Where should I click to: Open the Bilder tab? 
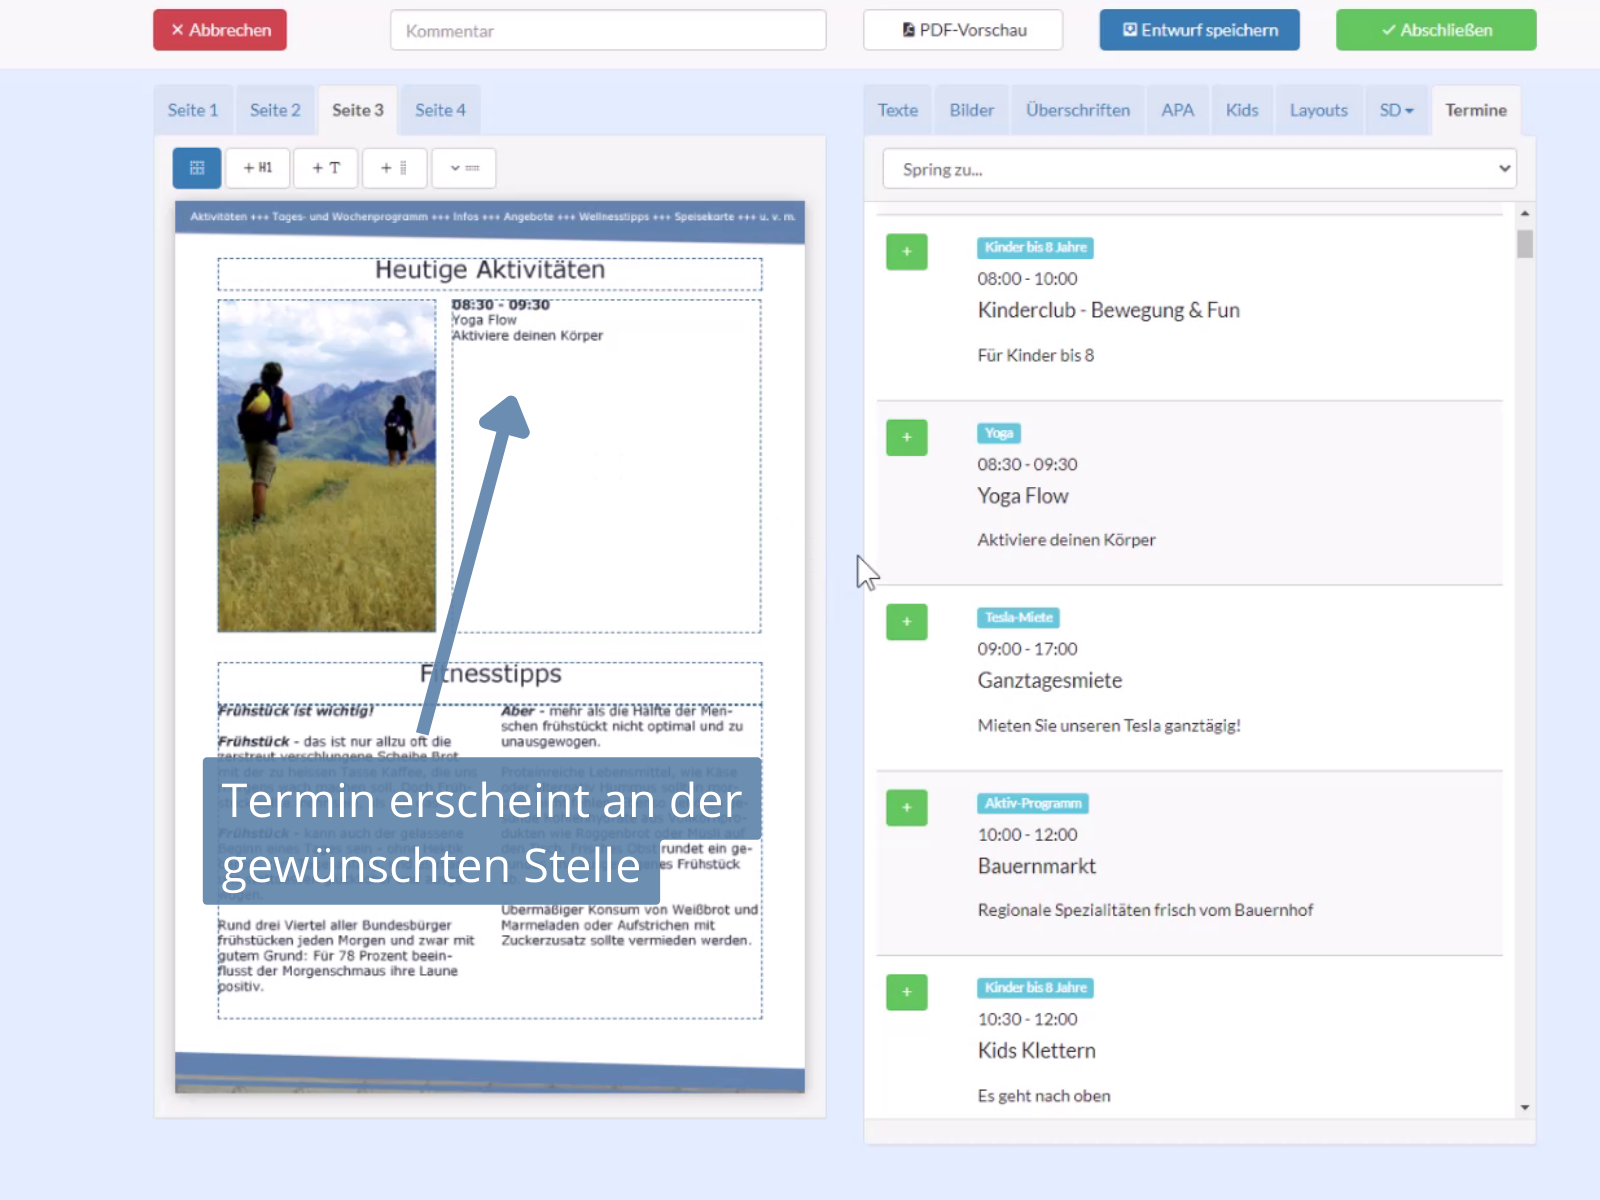[971, 110]
